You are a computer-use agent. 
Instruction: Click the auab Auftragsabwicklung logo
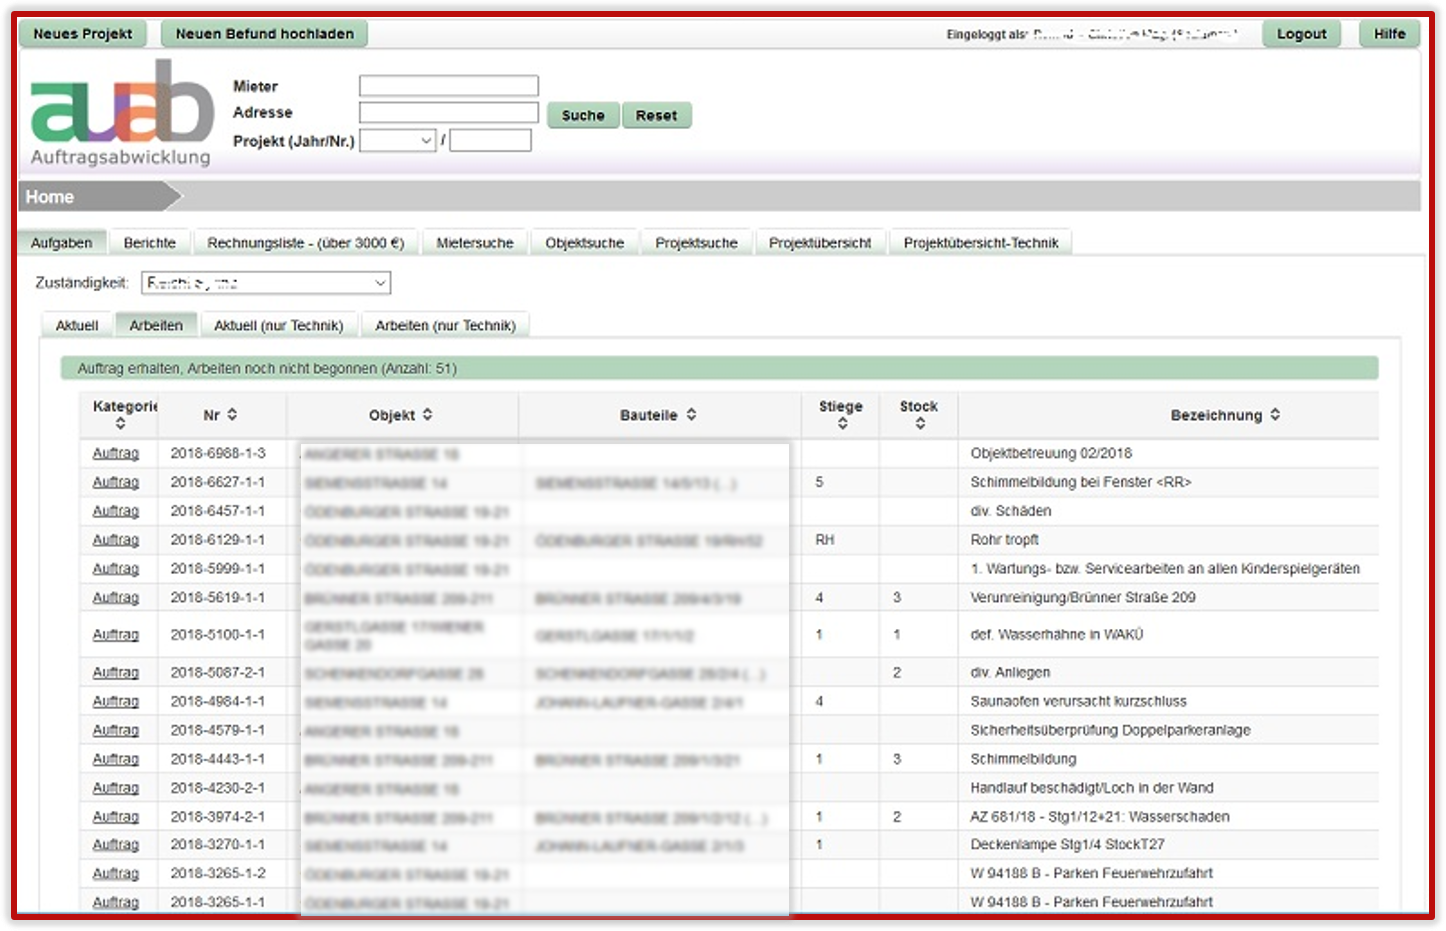pos(121,113)
